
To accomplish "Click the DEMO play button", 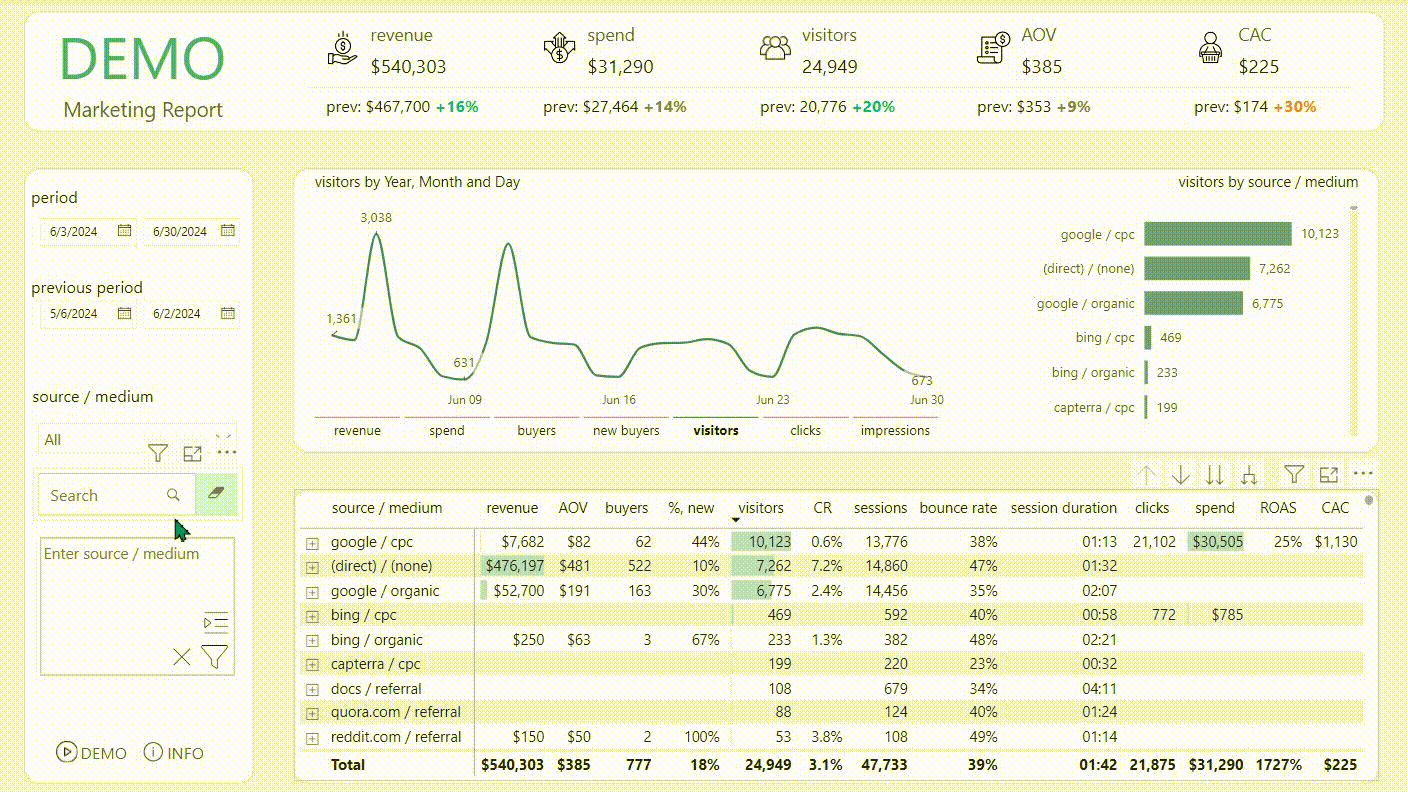I will pyautogui.click(x=92, y=753).
